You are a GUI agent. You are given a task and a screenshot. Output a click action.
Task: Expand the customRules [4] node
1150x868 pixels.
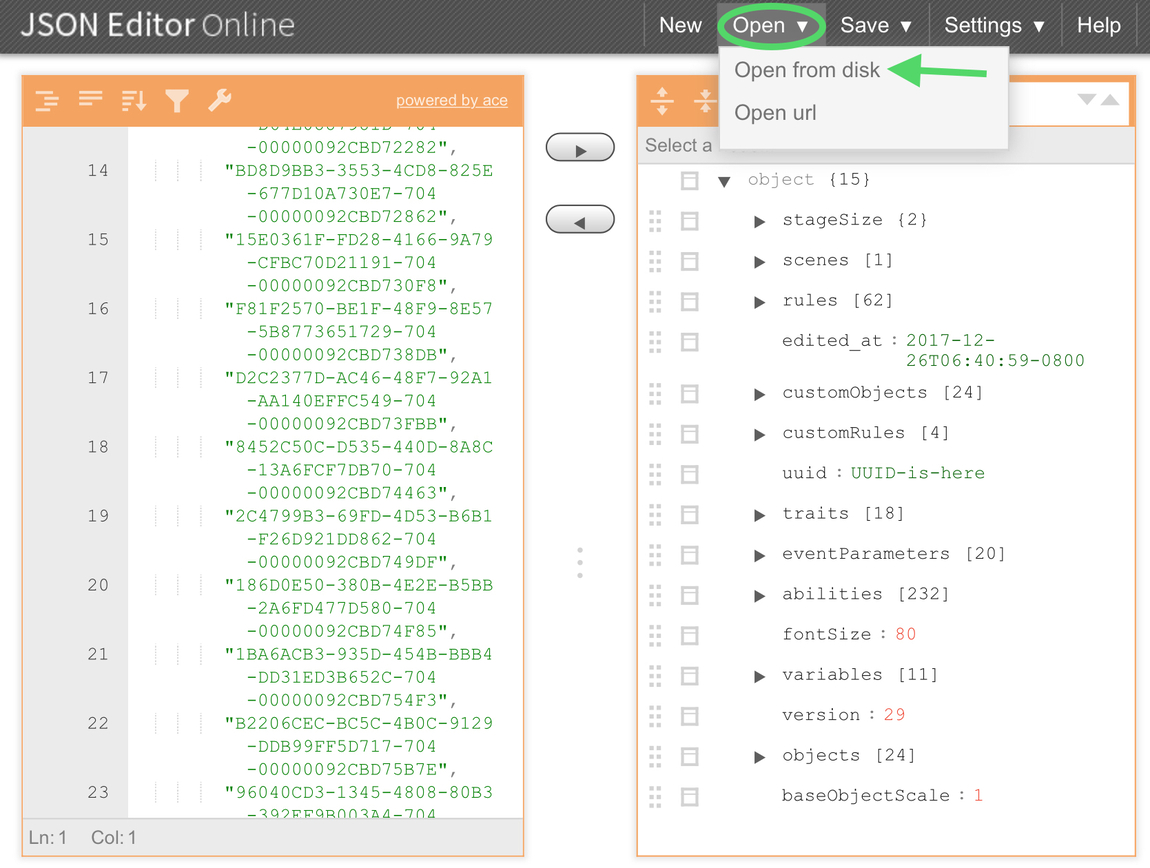click(759, 435)
